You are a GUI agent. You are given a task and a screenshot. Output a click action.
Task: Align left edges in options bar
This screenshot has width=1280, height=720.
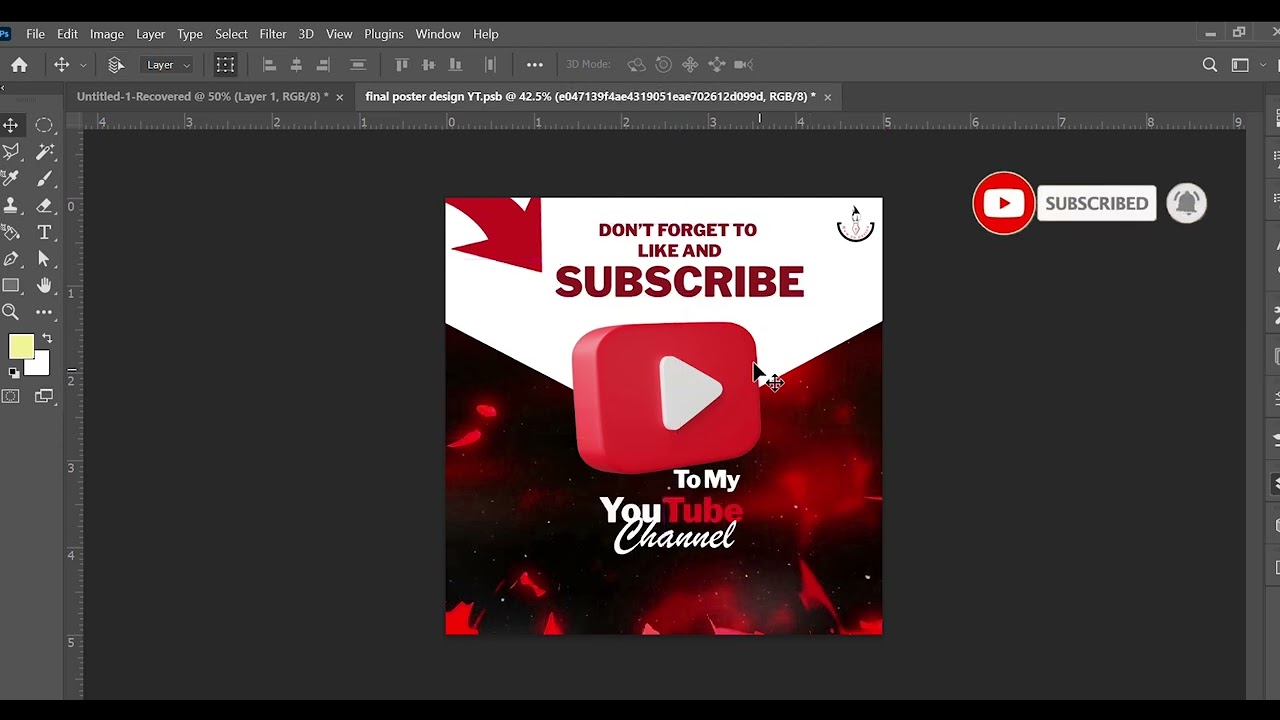[269, 65]
